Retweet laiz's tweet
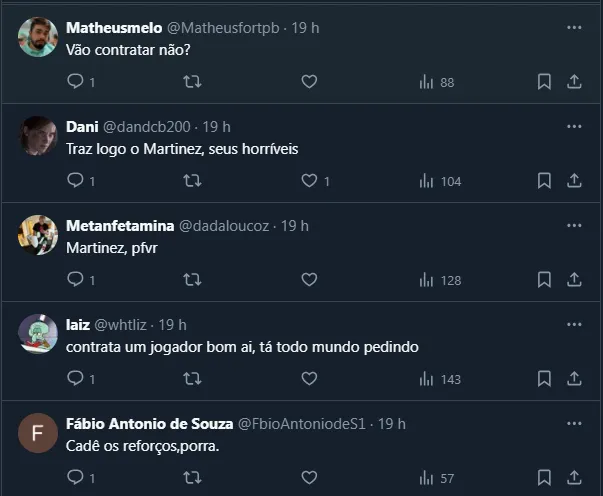The height and width of the screenshot is (496, 603). [x=193, y=379]
